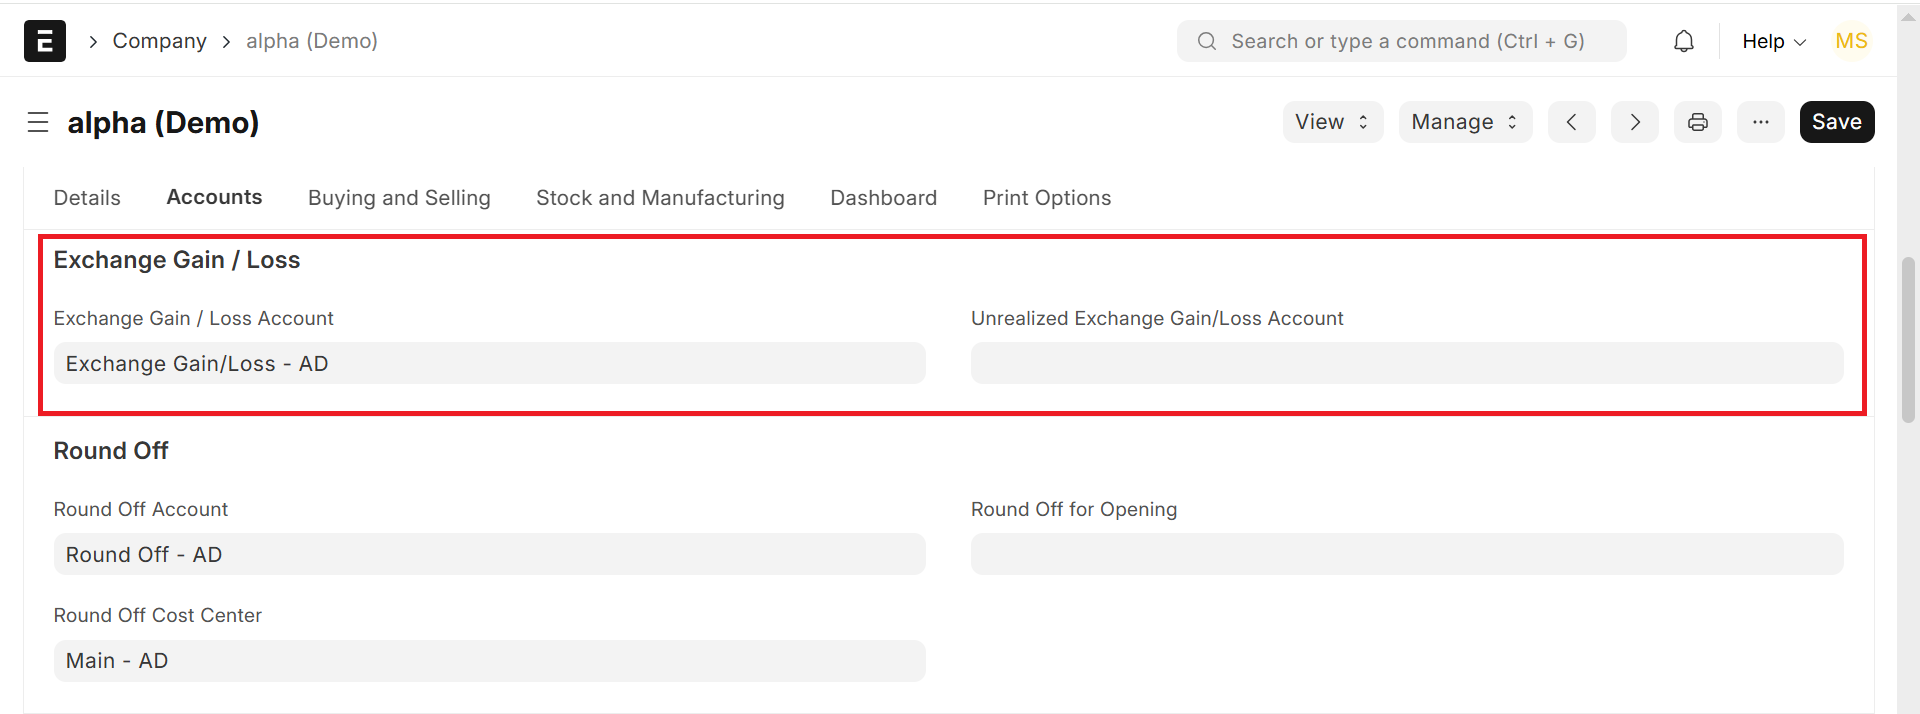Go to the next document arrow
Viewport: 1920px width, 714px height.
click(x=1635, y=122)
